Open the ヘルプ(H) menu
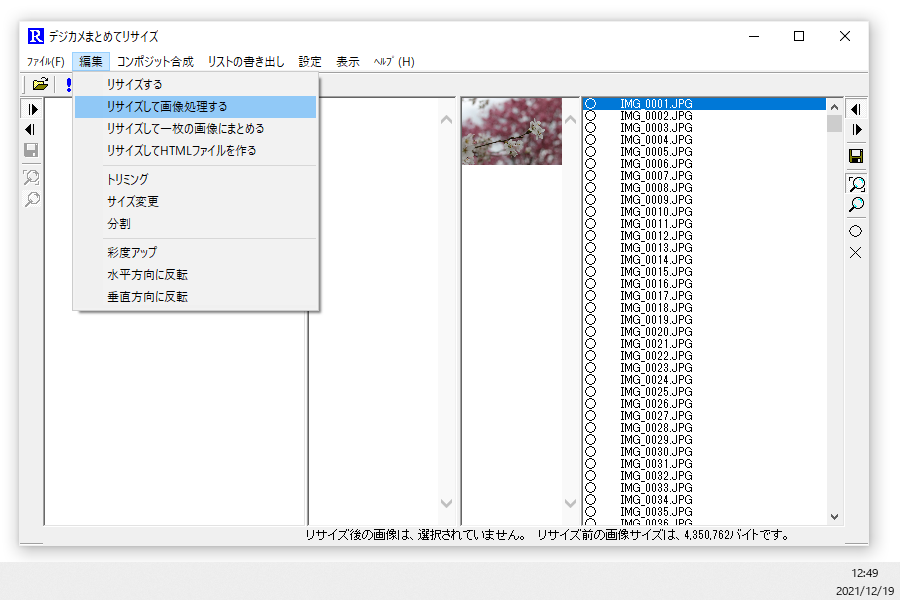The height and width of the screenshot is (600, 900). tap(394, 61)
